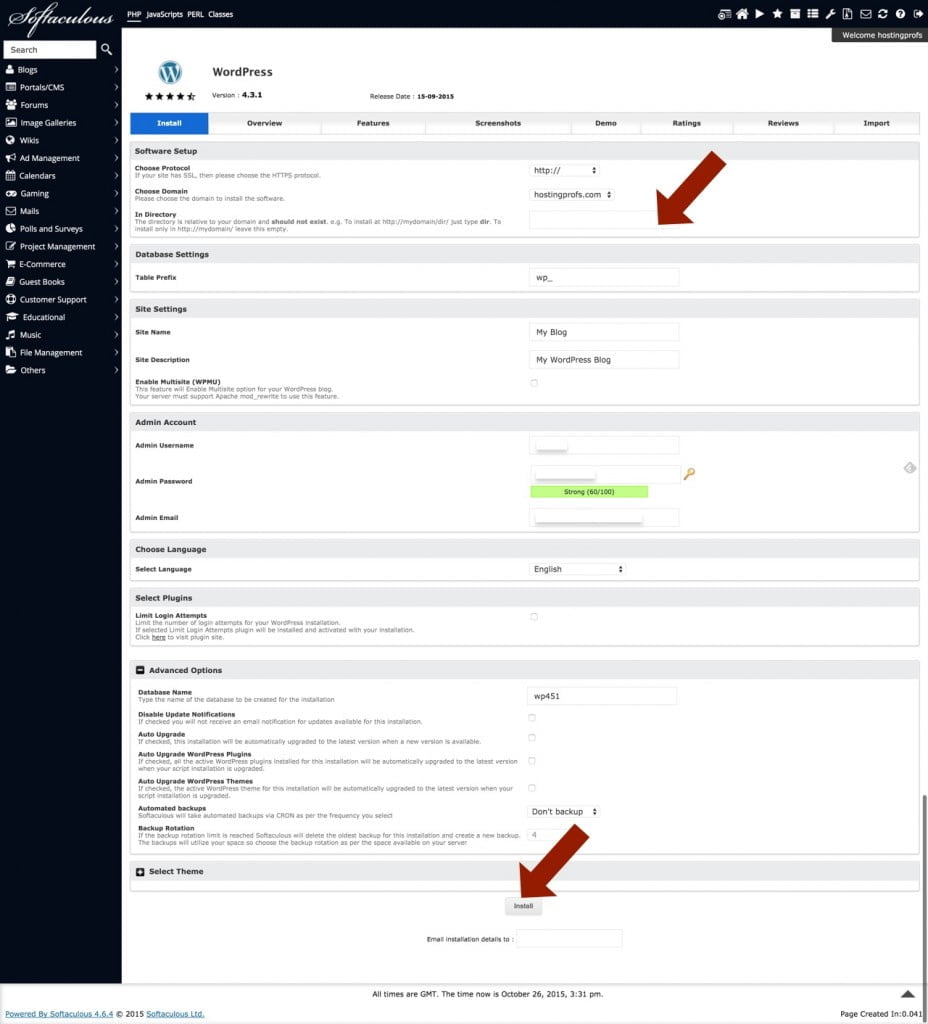
Task: Click the Softaculous logo
Action: [61, 18]
